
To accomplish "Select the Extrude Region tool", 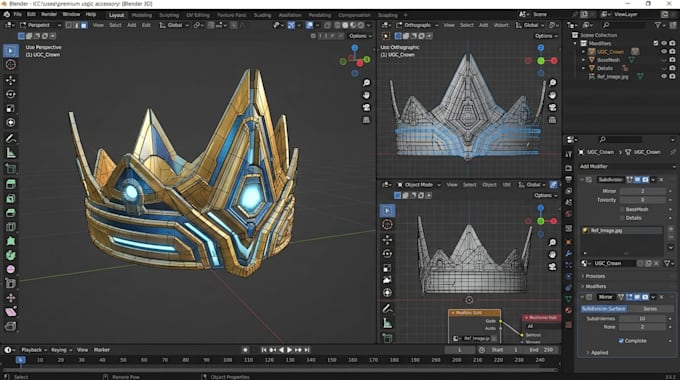I will pyautogui.click(x=10, y=184).
